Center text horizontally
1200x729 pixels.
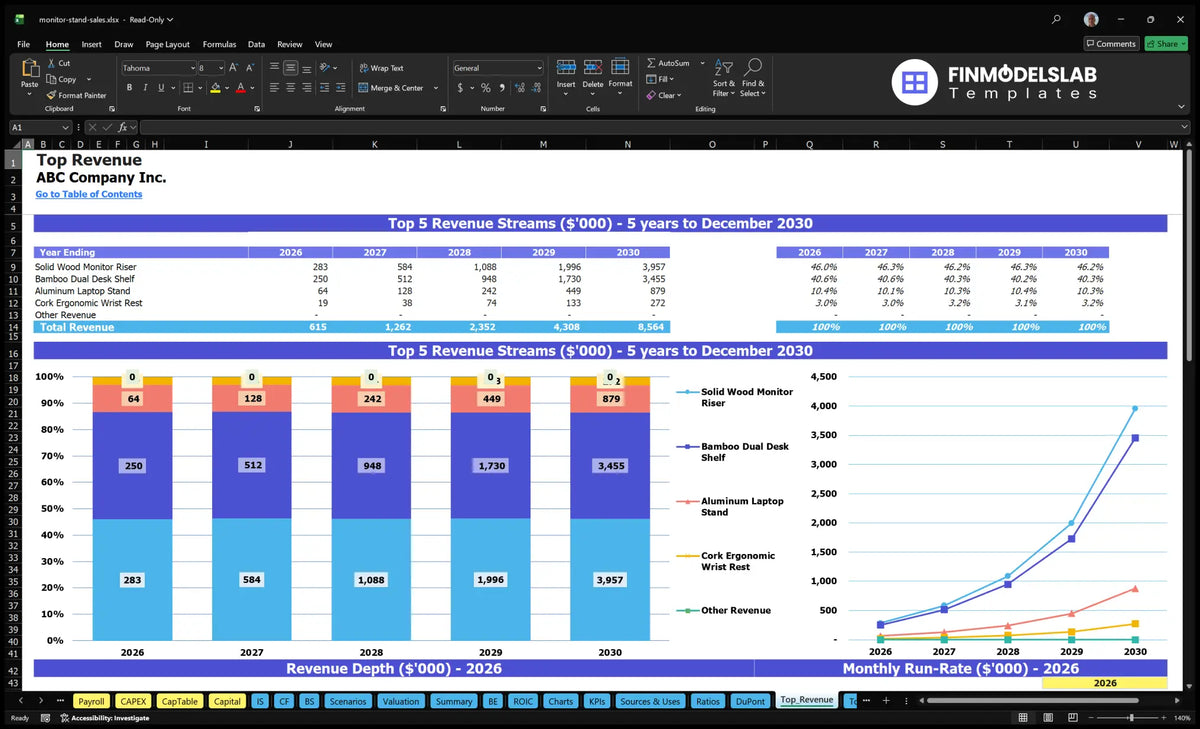pos(290,88)
